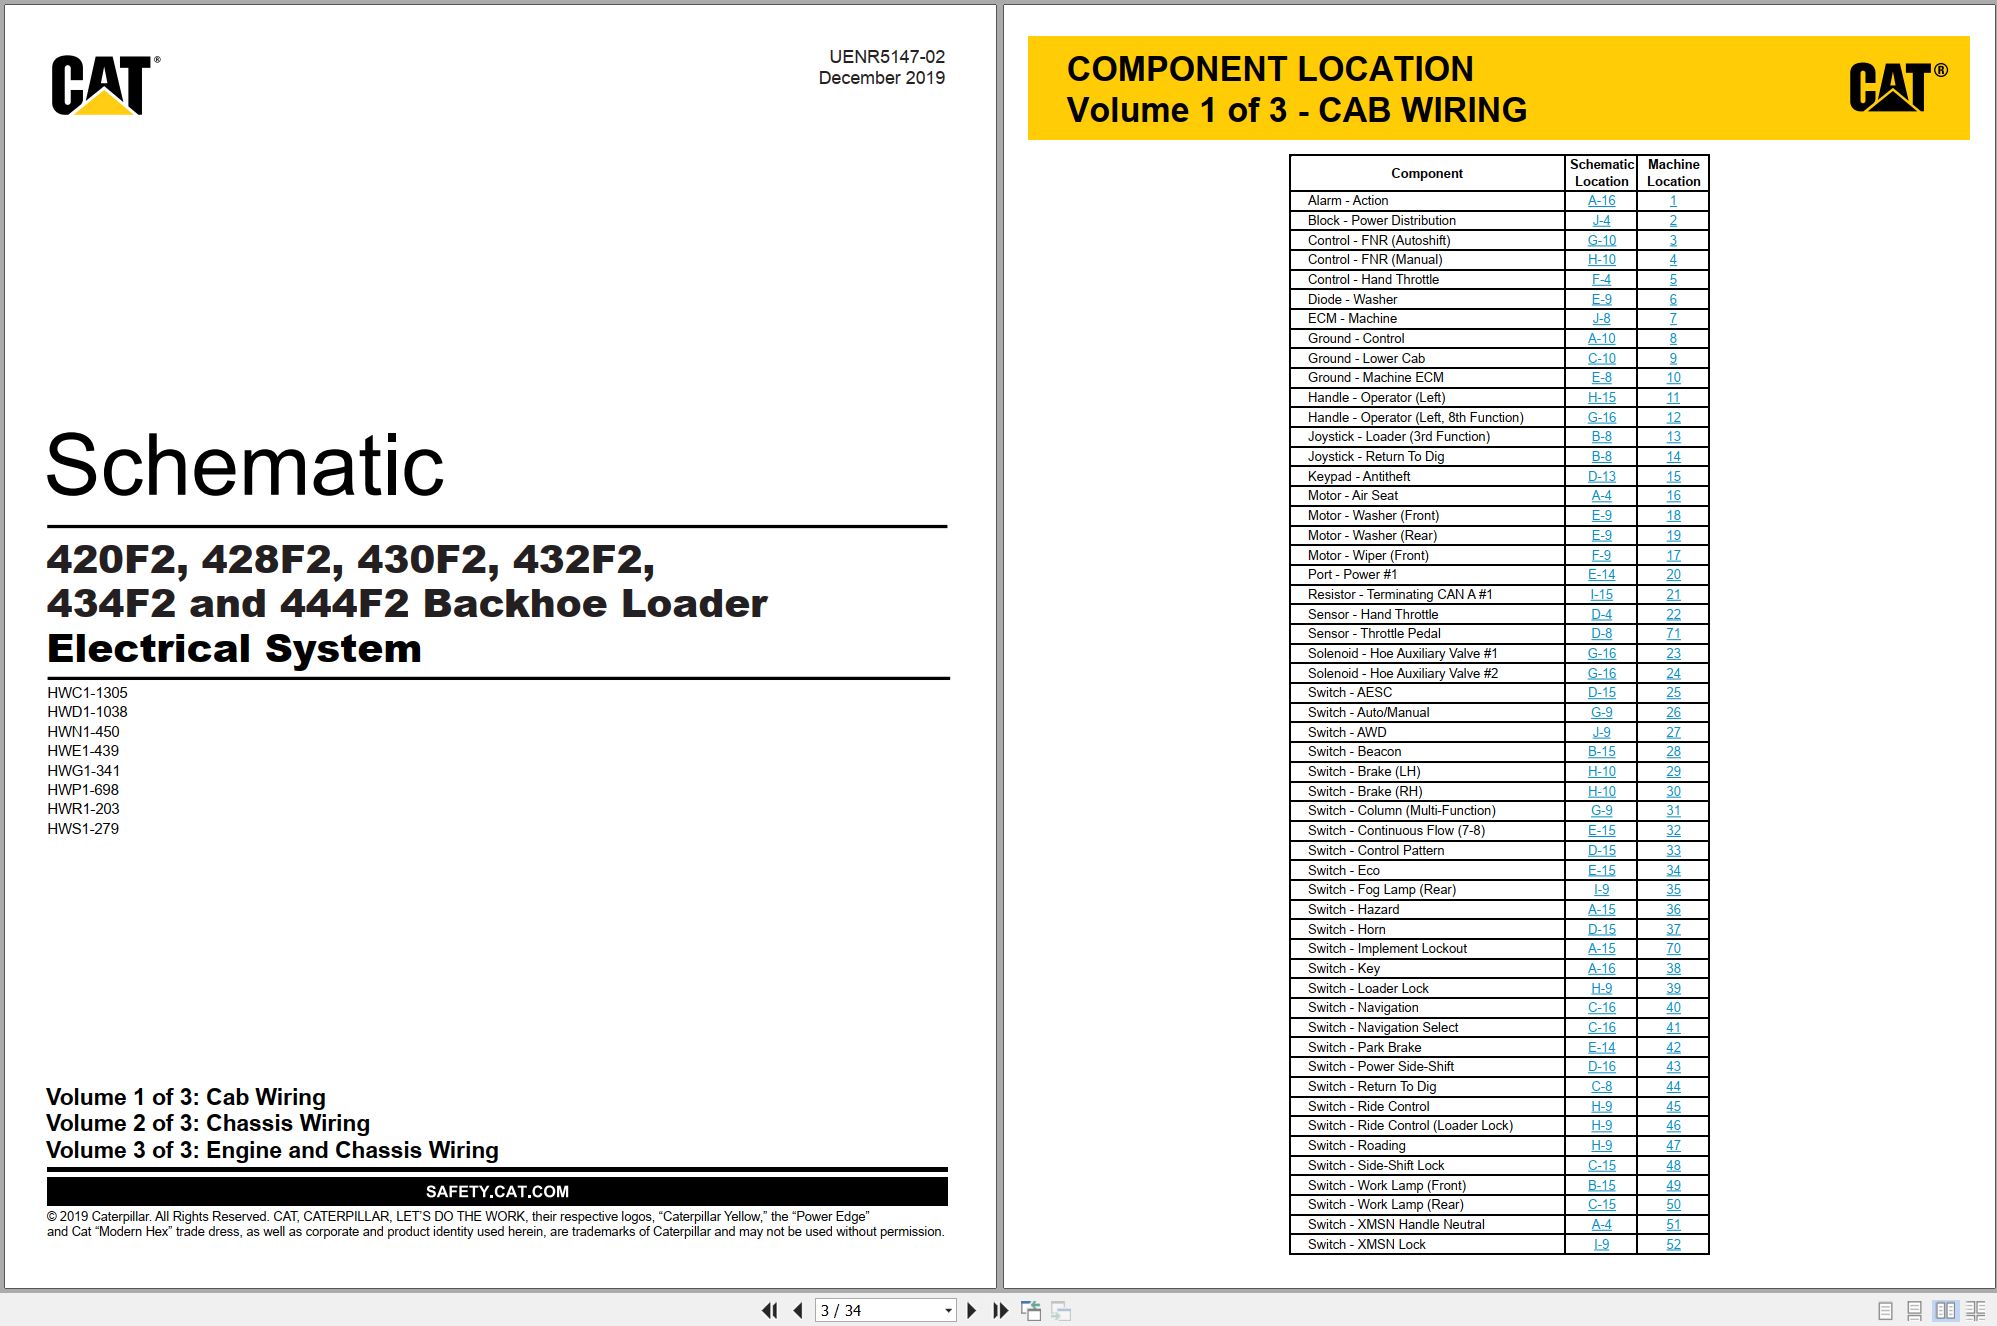
Task: Click J-4 link for Block - Power Distribution
Action: point(1601,221)
